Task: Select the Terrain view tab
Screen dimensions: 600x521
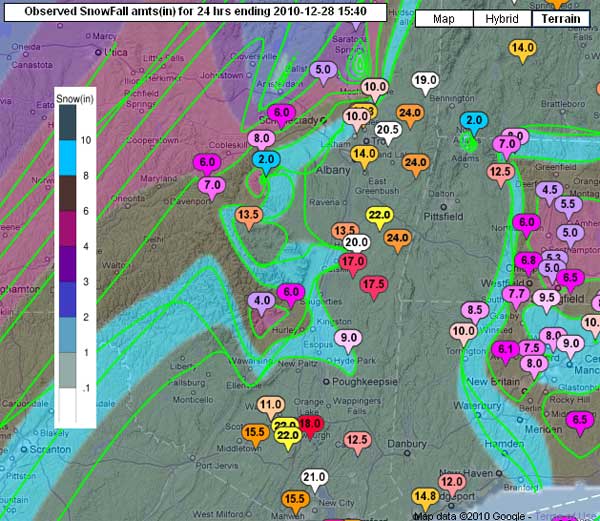Action: (x=561, y=19)
